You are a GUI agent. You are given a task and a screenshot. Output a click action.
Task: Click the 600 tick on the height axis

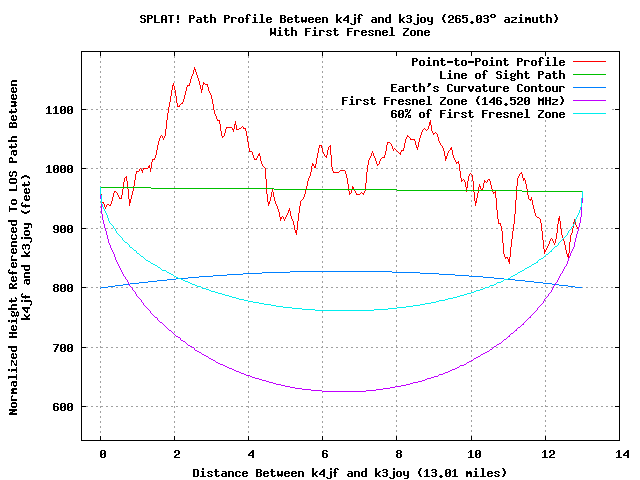tap(63, 407)
